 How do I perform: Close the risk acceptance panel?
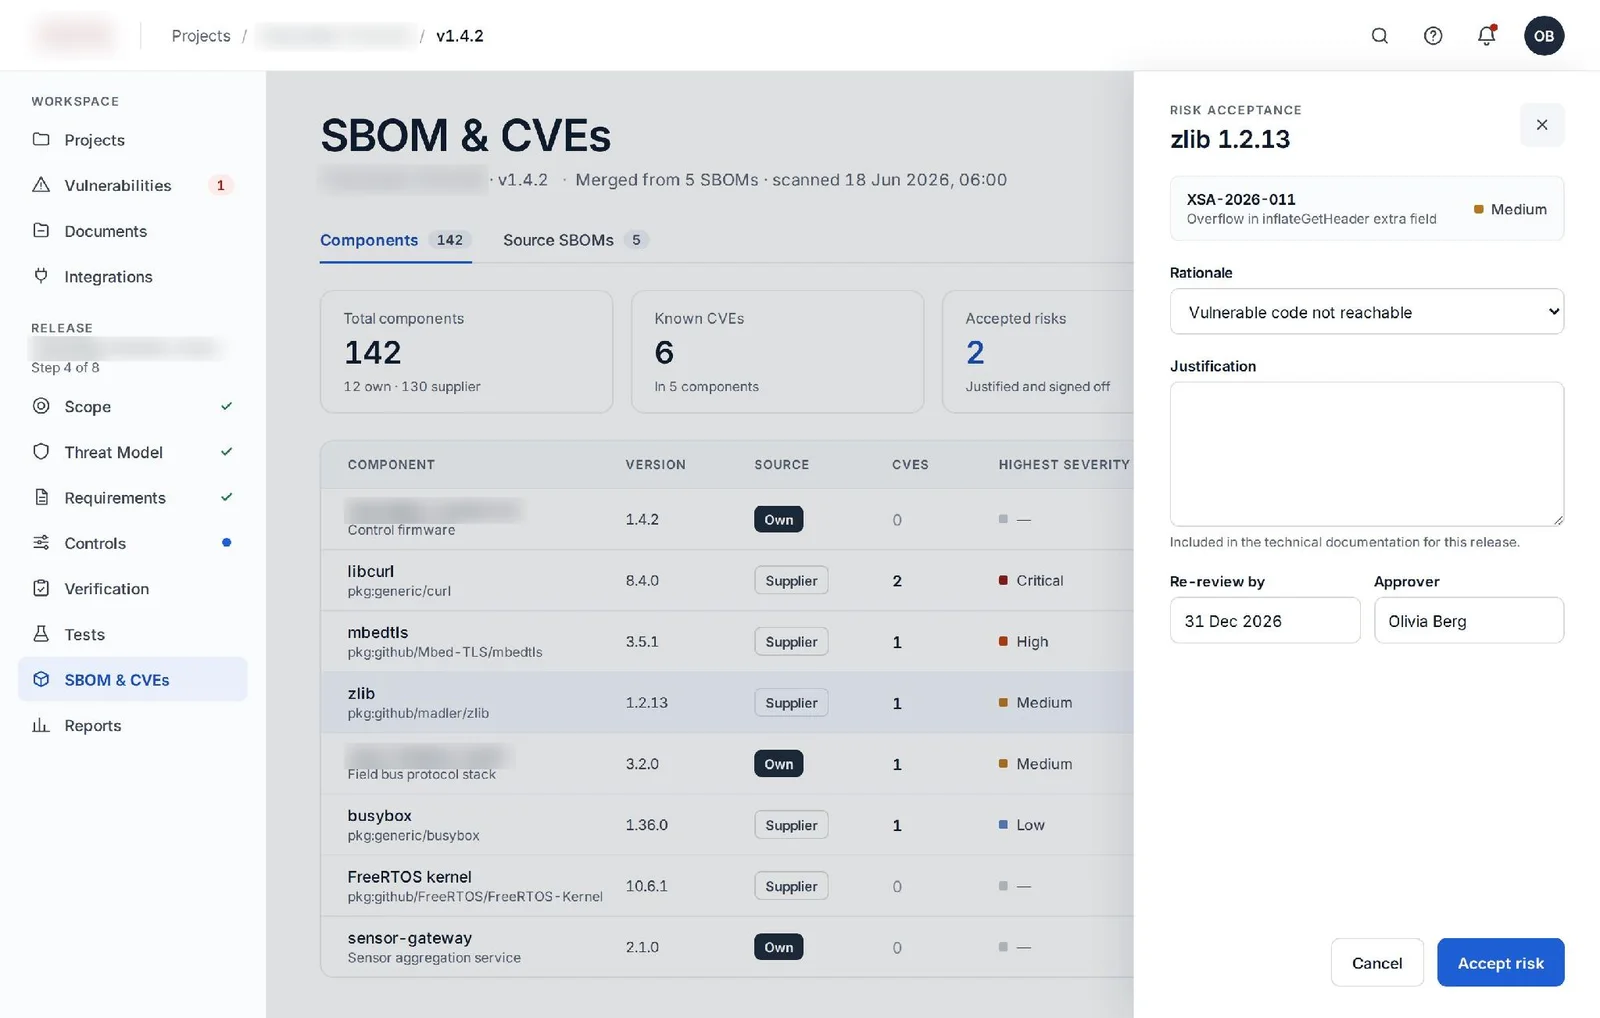[1541, 125]
